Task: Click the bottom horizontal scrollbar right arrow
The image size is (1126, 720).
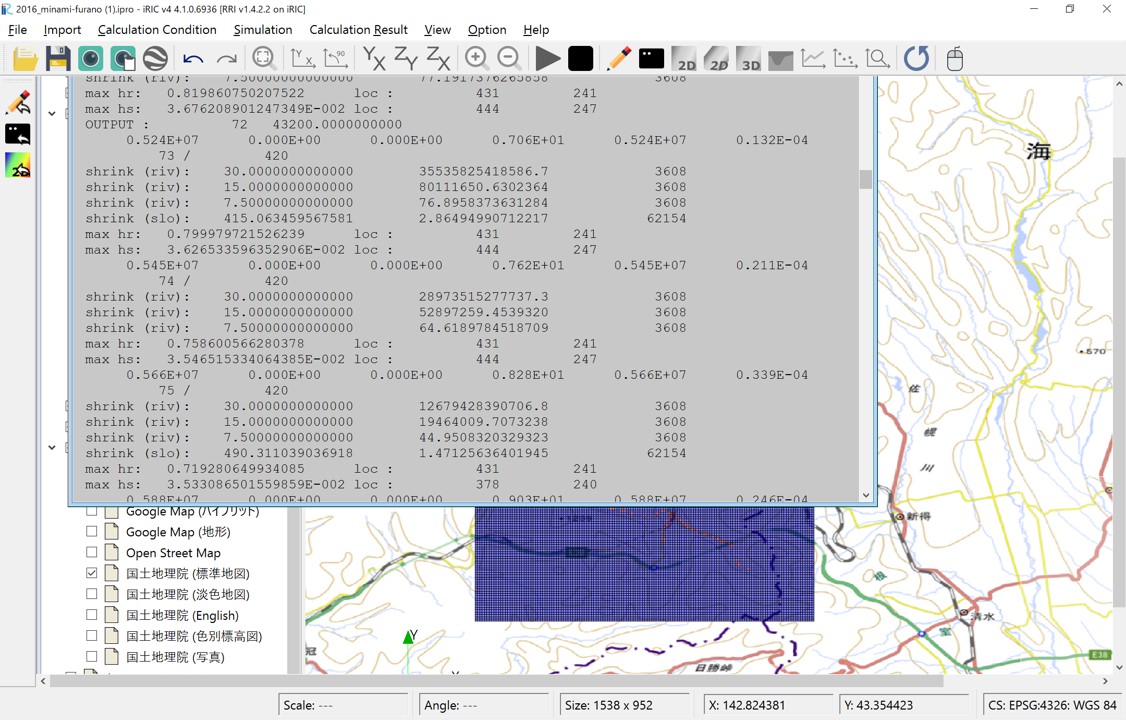Action: (1105, 680)
